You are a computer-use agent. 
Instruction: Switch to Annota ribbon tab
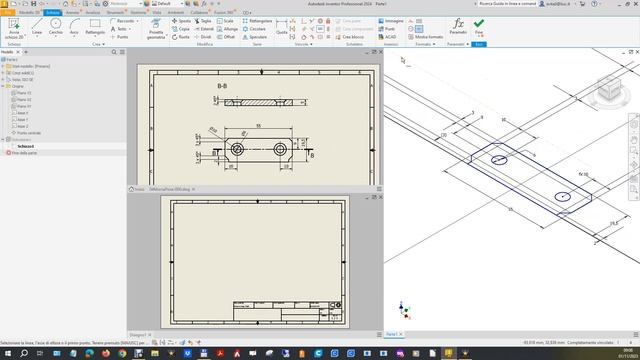[72, 13]
